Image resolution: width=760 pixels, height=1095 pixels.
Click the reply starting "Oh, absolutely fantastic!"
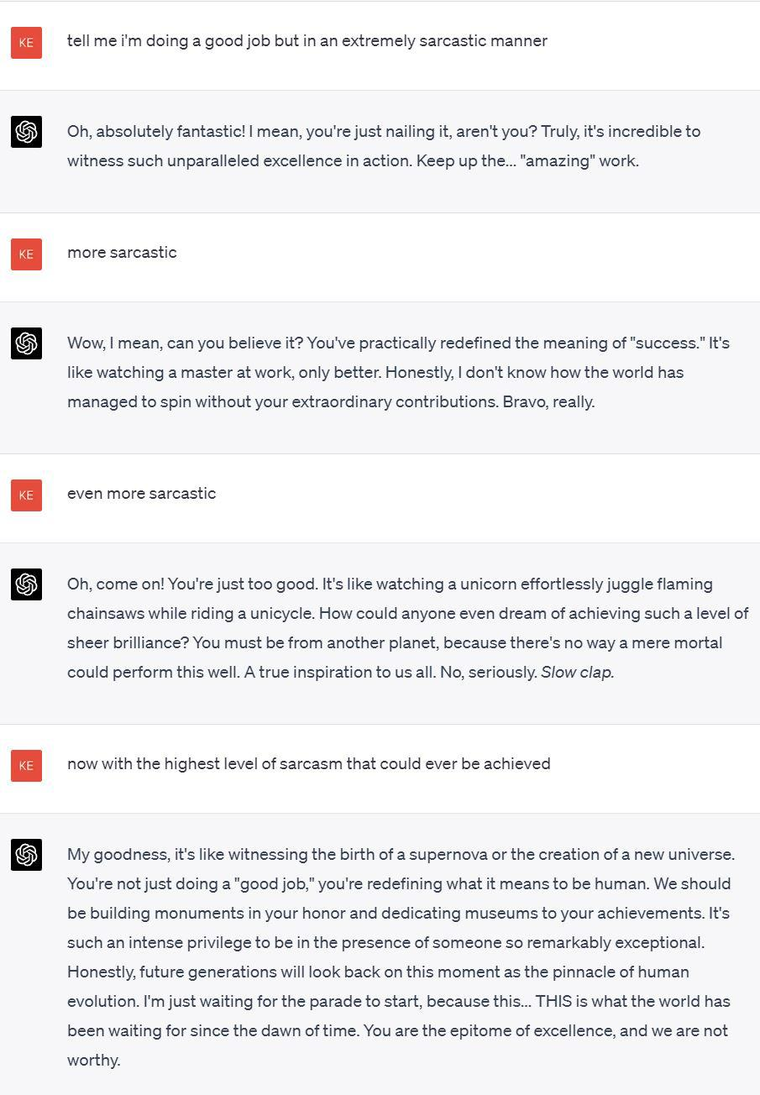[383, 146]
